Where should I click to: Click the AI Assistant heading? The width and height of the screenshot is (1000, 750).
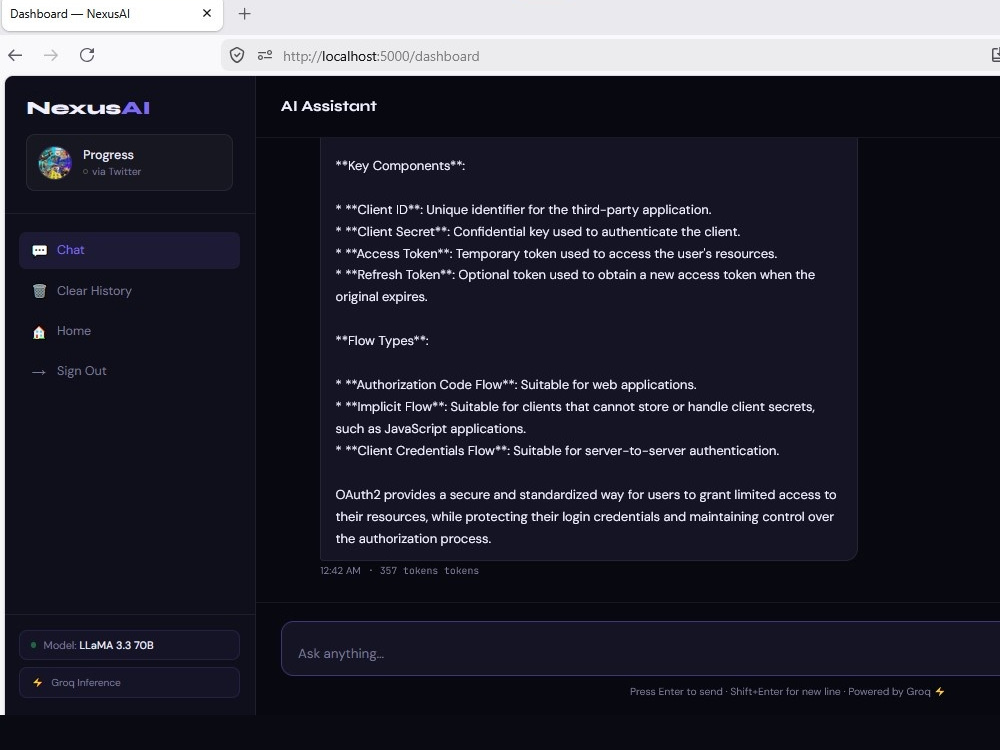[329, 107]
